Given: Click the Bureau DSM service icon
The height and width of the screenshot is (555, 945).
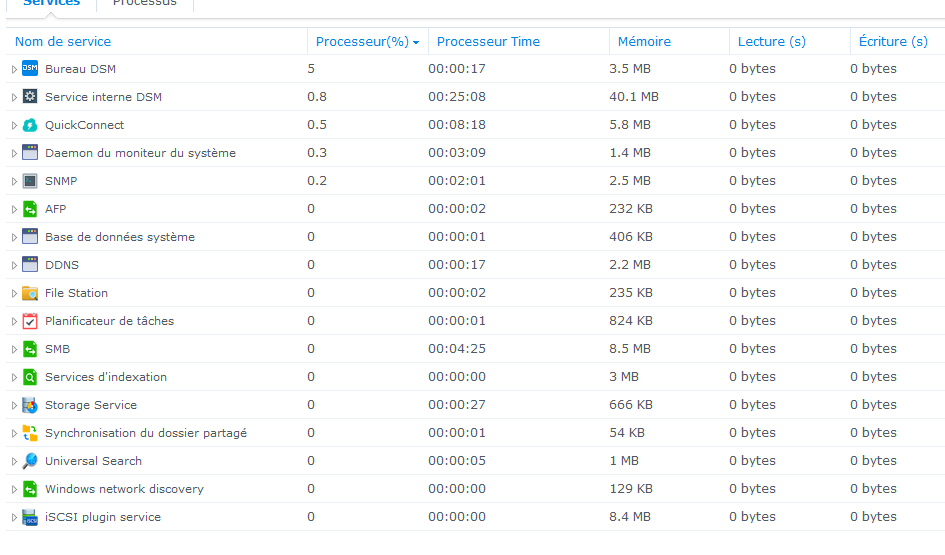Looking at the screenshot, I should point(30,69).
